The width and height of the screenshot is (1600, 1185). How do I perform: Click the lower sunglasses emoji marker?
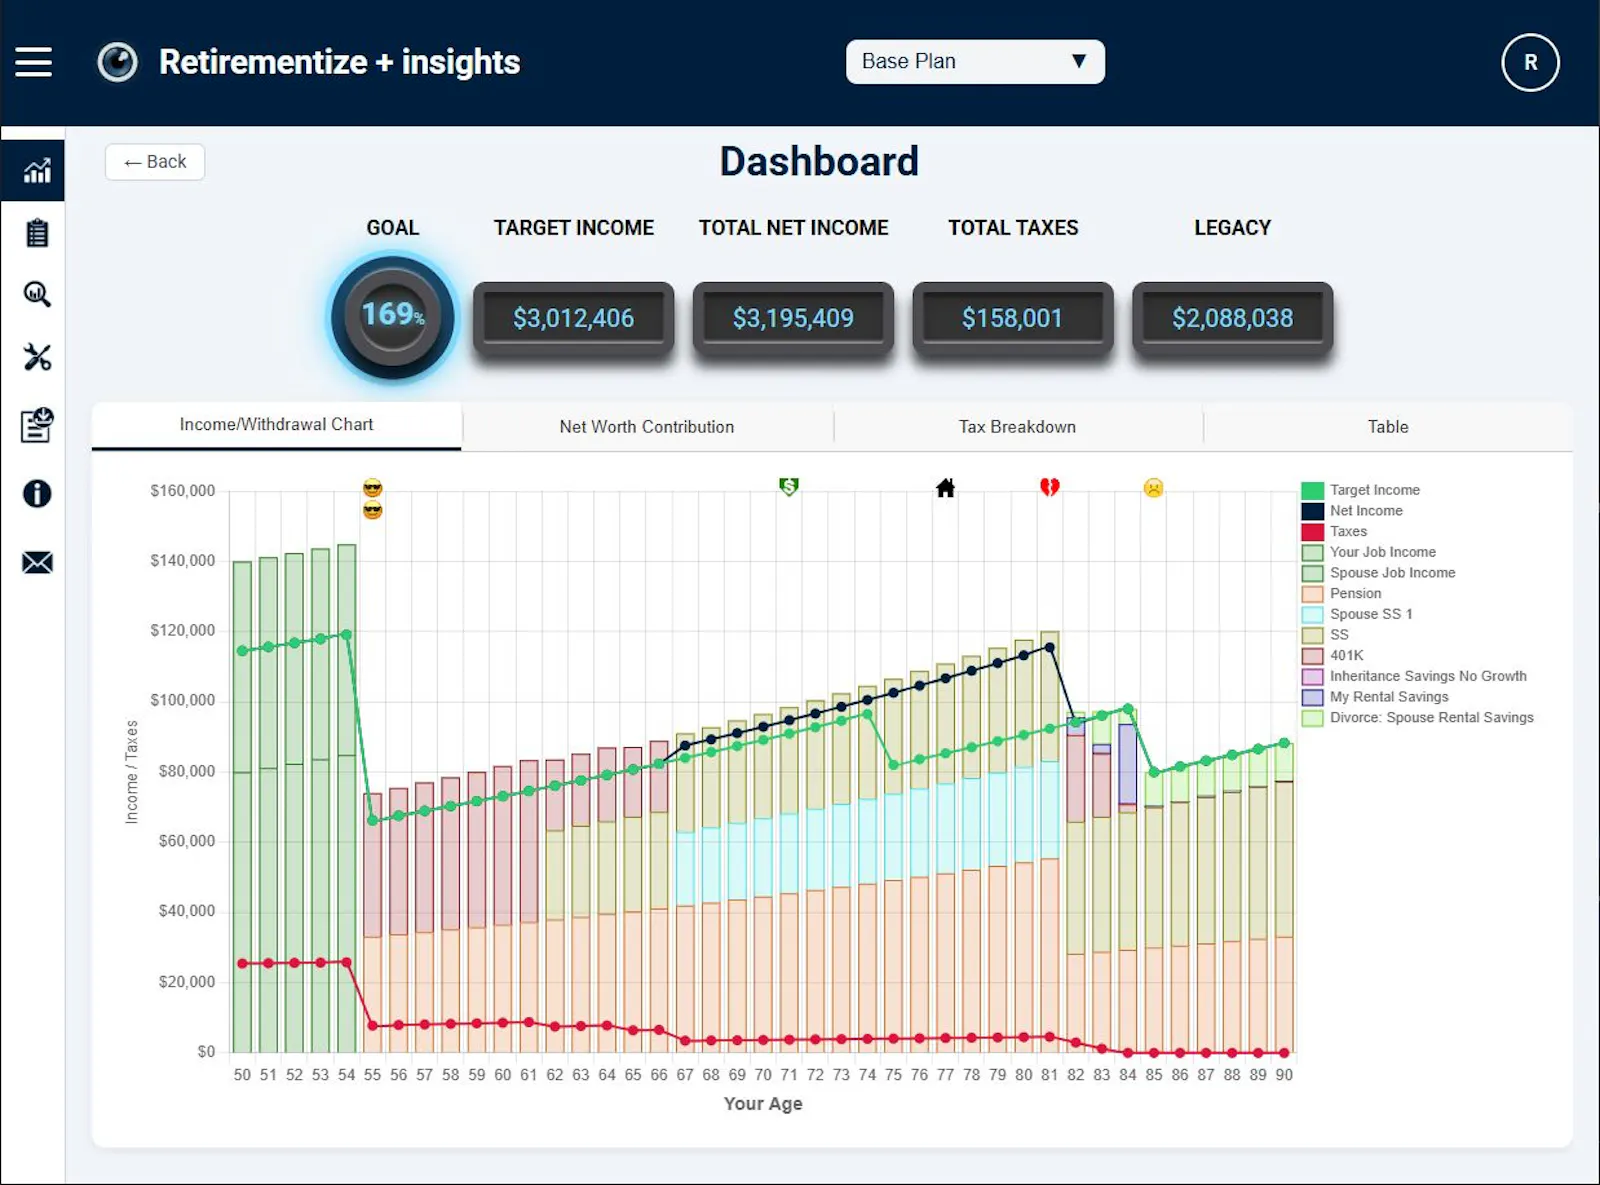pos(373,511)
